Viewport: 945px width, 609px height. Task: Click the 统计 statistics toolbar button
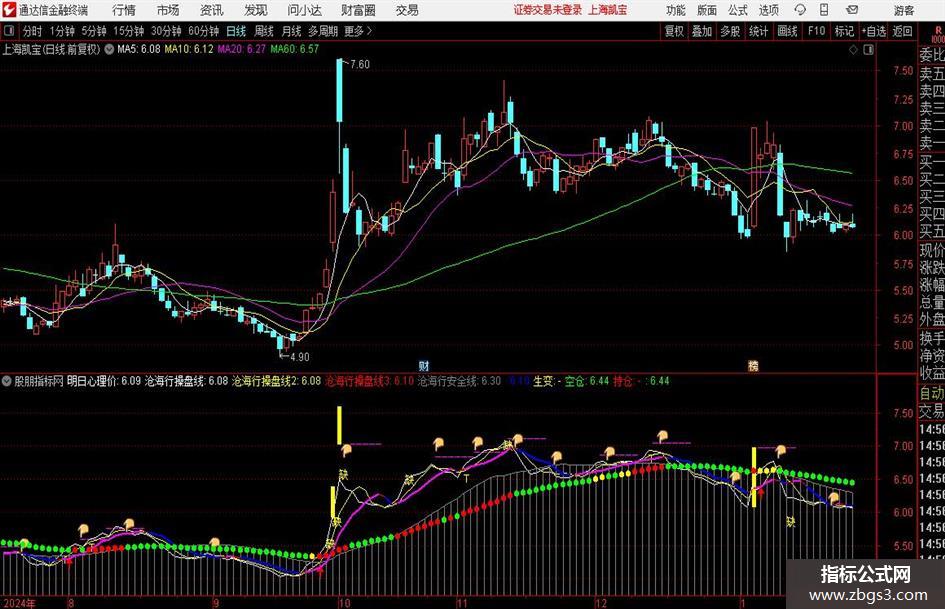tap(758, 31)
